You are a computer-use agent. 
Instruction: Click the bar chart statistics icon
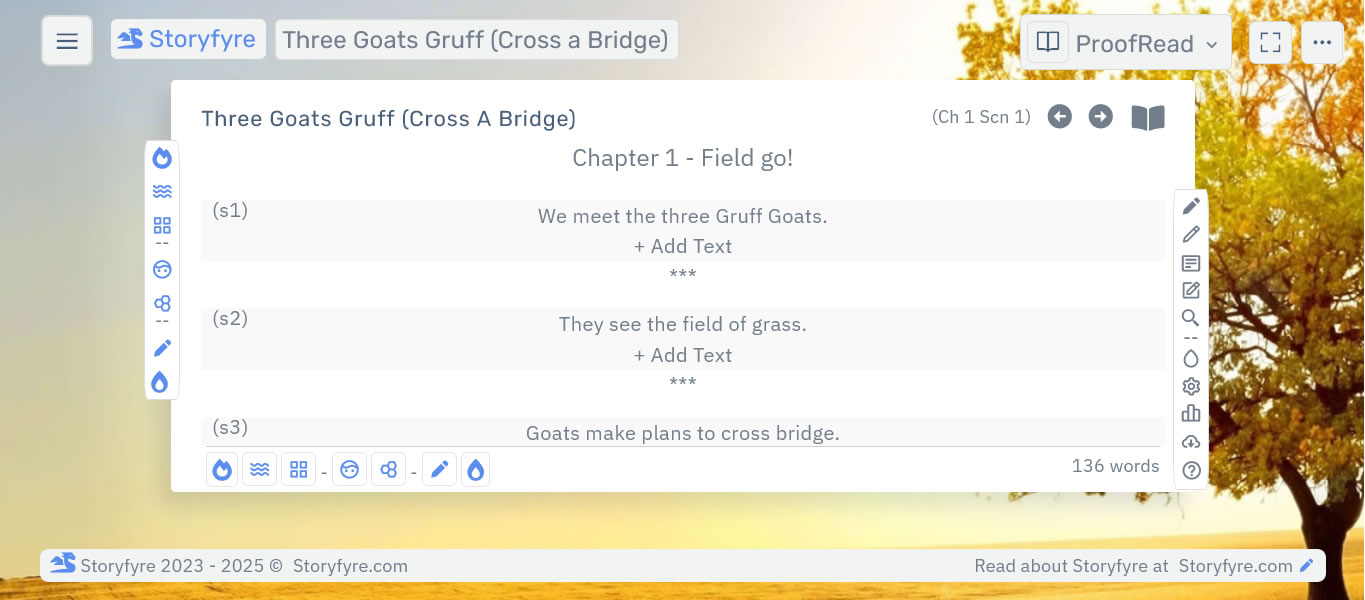pyautogui.click(x=1191, y=413)
